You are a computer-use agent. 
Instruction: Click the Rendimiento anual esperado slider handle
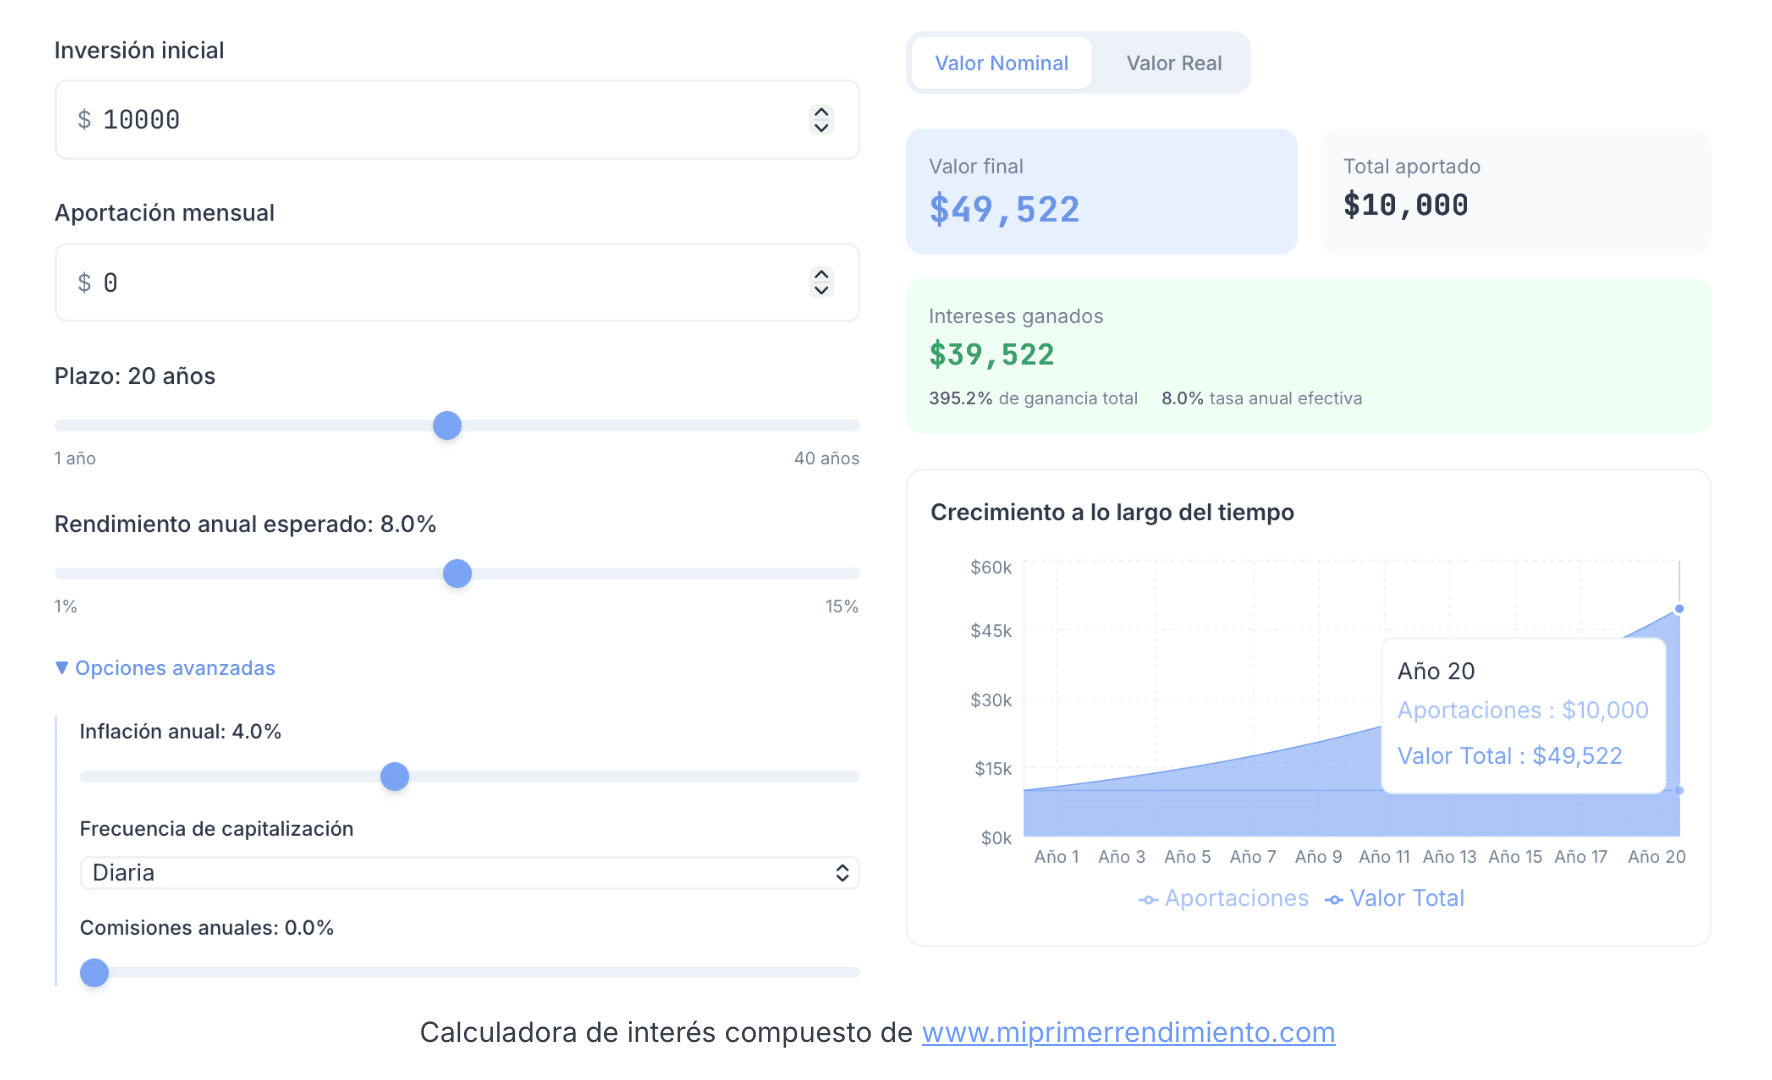pos(457,574)
